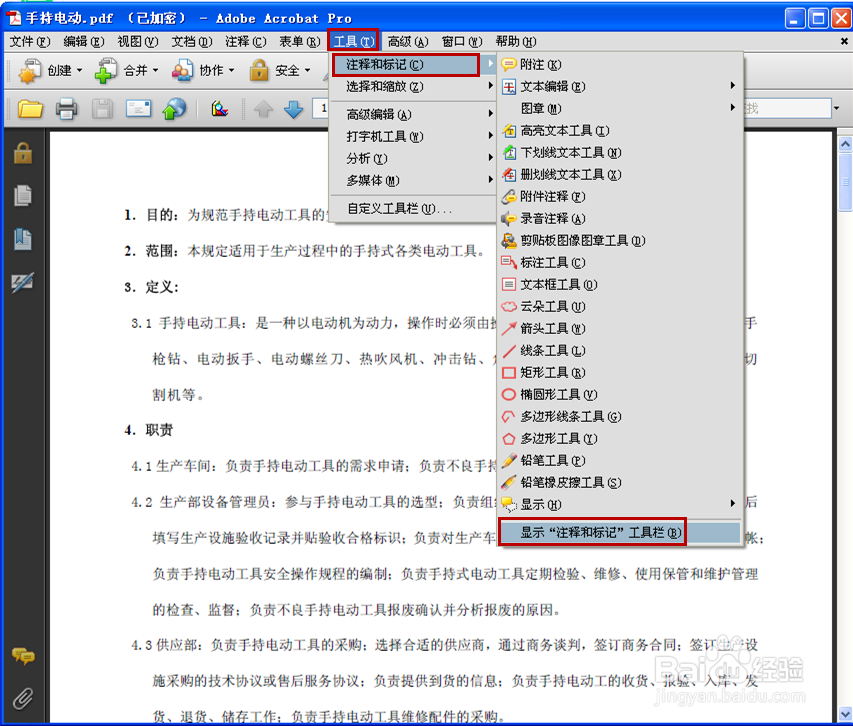Open the Attachments panel via paperclip icon

click(22, 698)
